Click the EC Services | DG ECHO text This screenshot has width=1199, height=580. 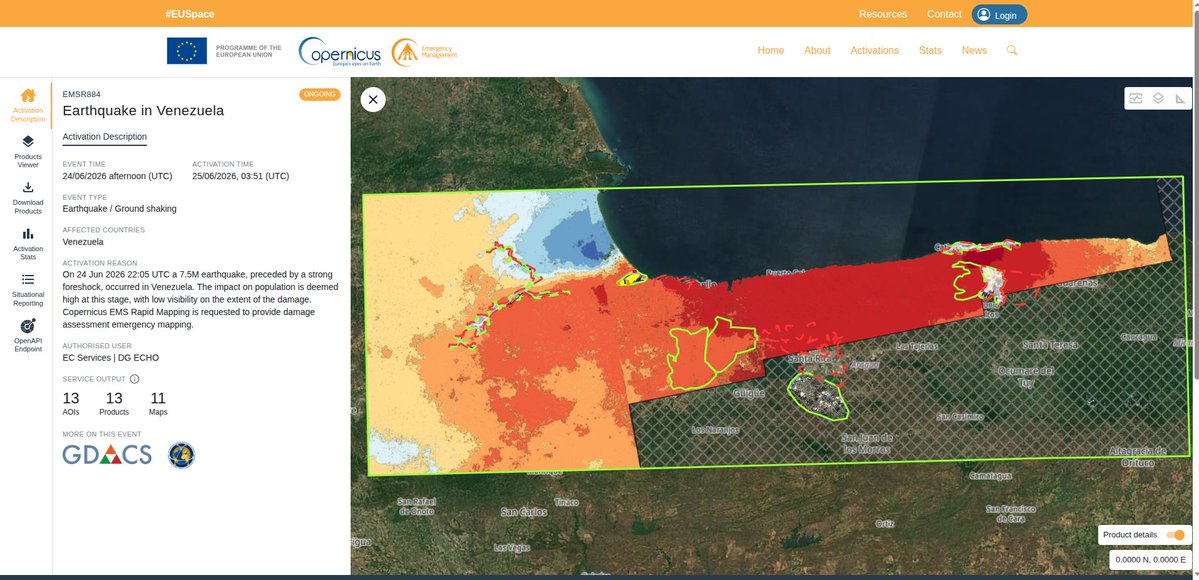(x=111, y=357)
